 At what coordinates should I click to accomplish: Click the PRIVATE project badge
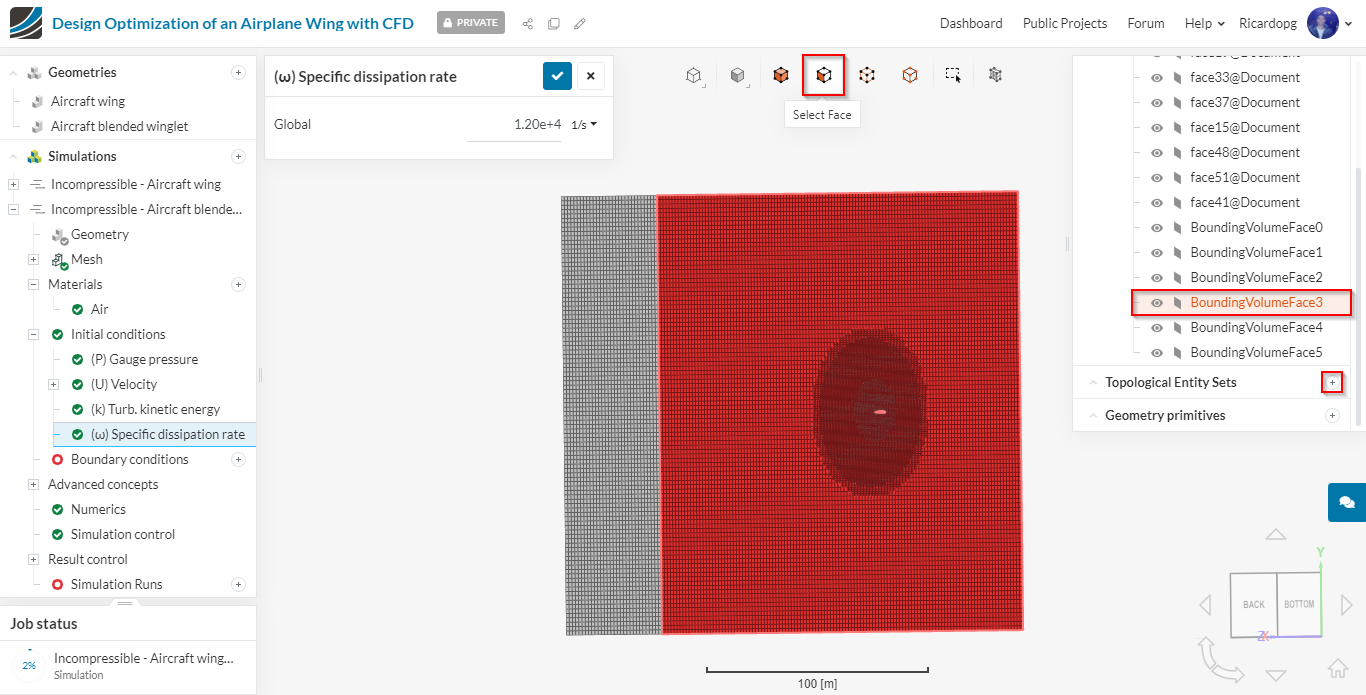(x=471, y=23)
